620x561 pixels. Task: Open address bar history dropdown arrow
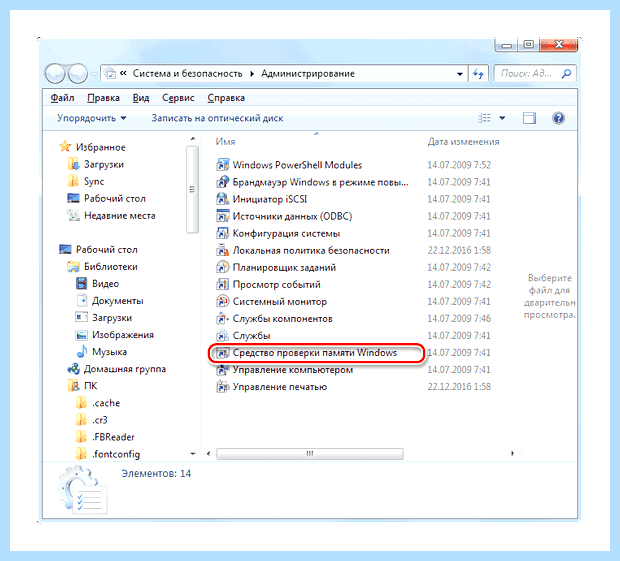tap(459, 74)
